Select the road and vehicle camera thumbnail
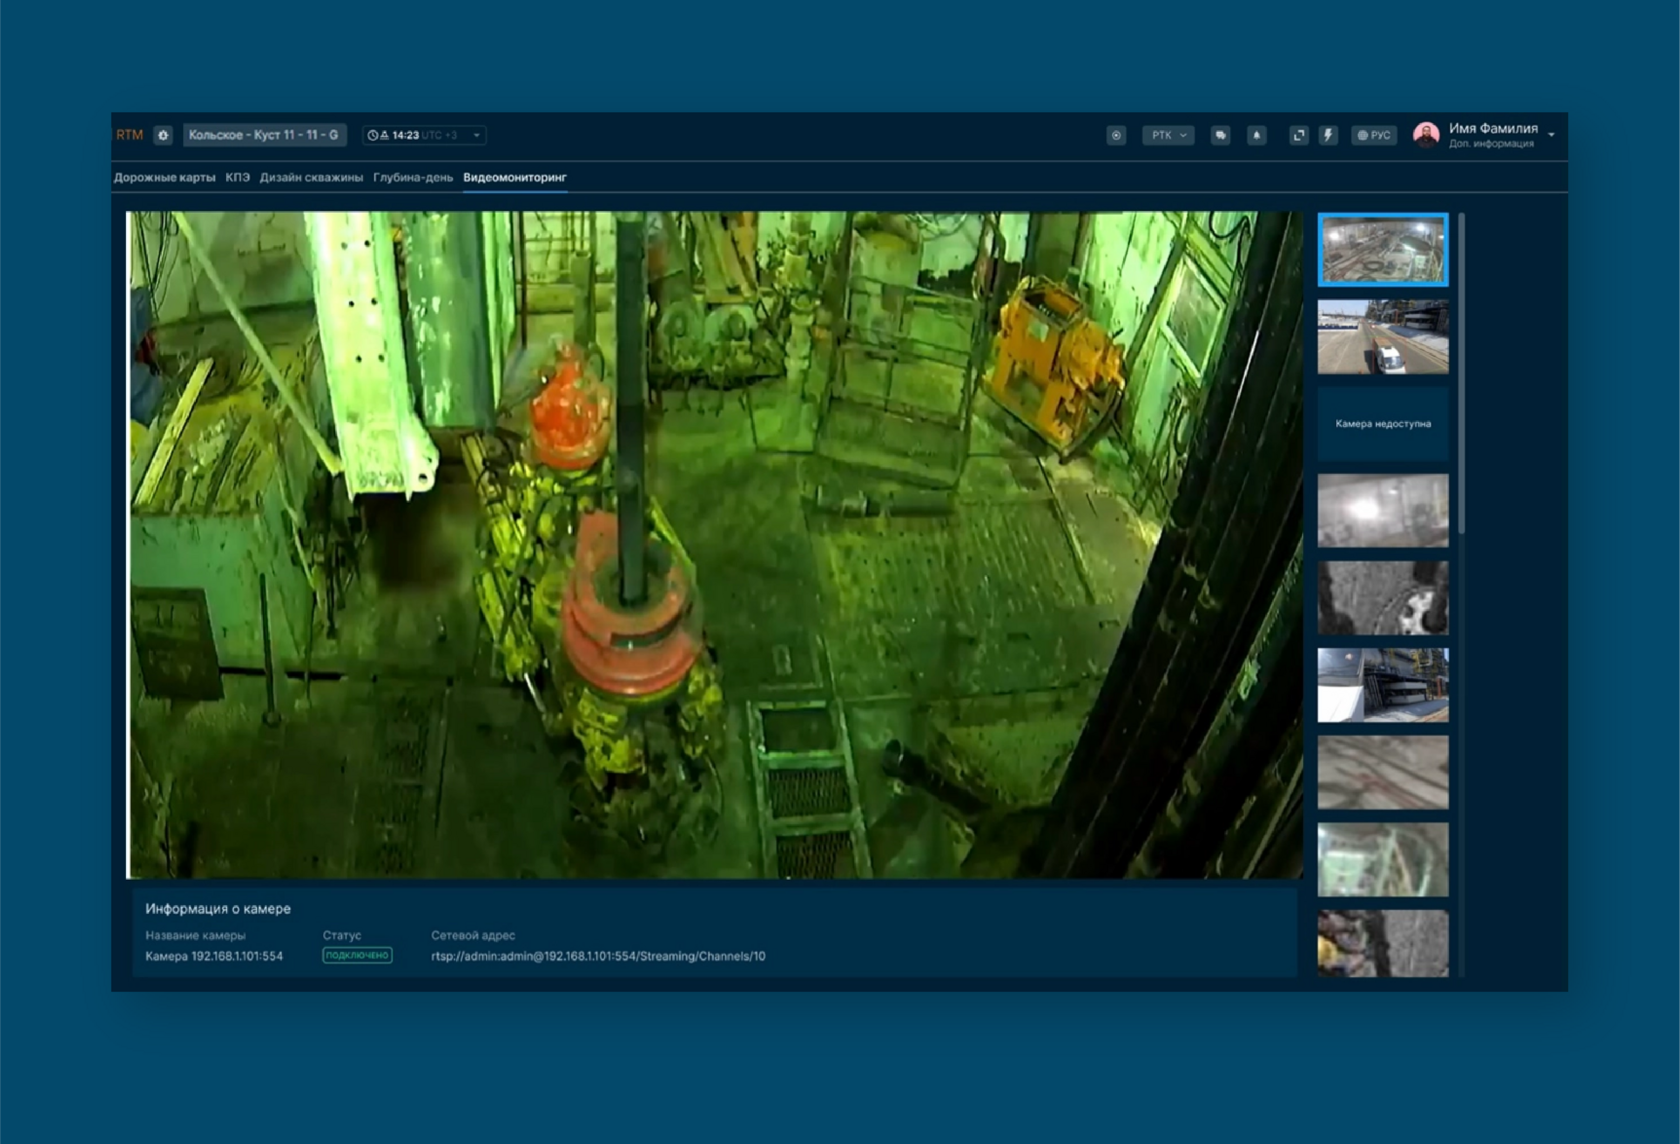The image size is (1680, 1144). click(1383, 337)
